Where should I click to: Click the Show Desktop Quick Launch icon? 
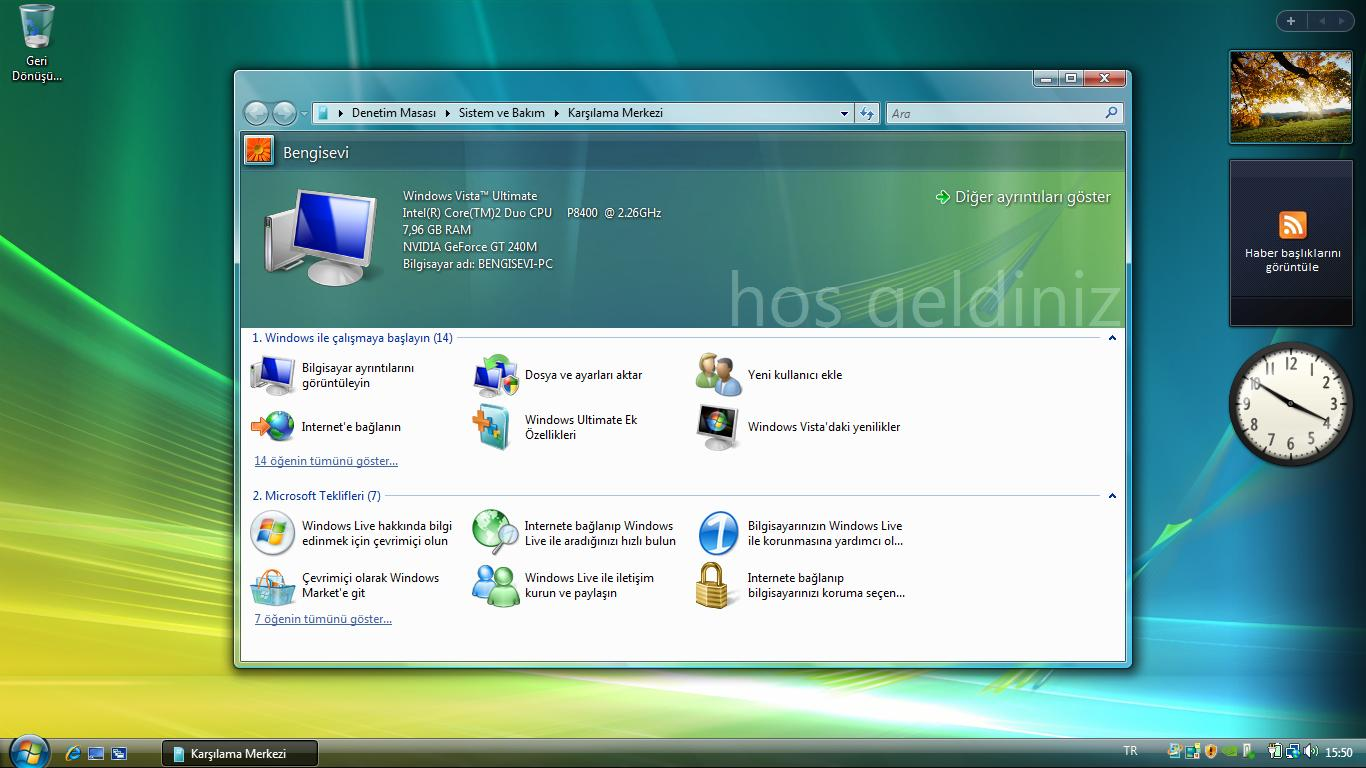tap(96, 753)
